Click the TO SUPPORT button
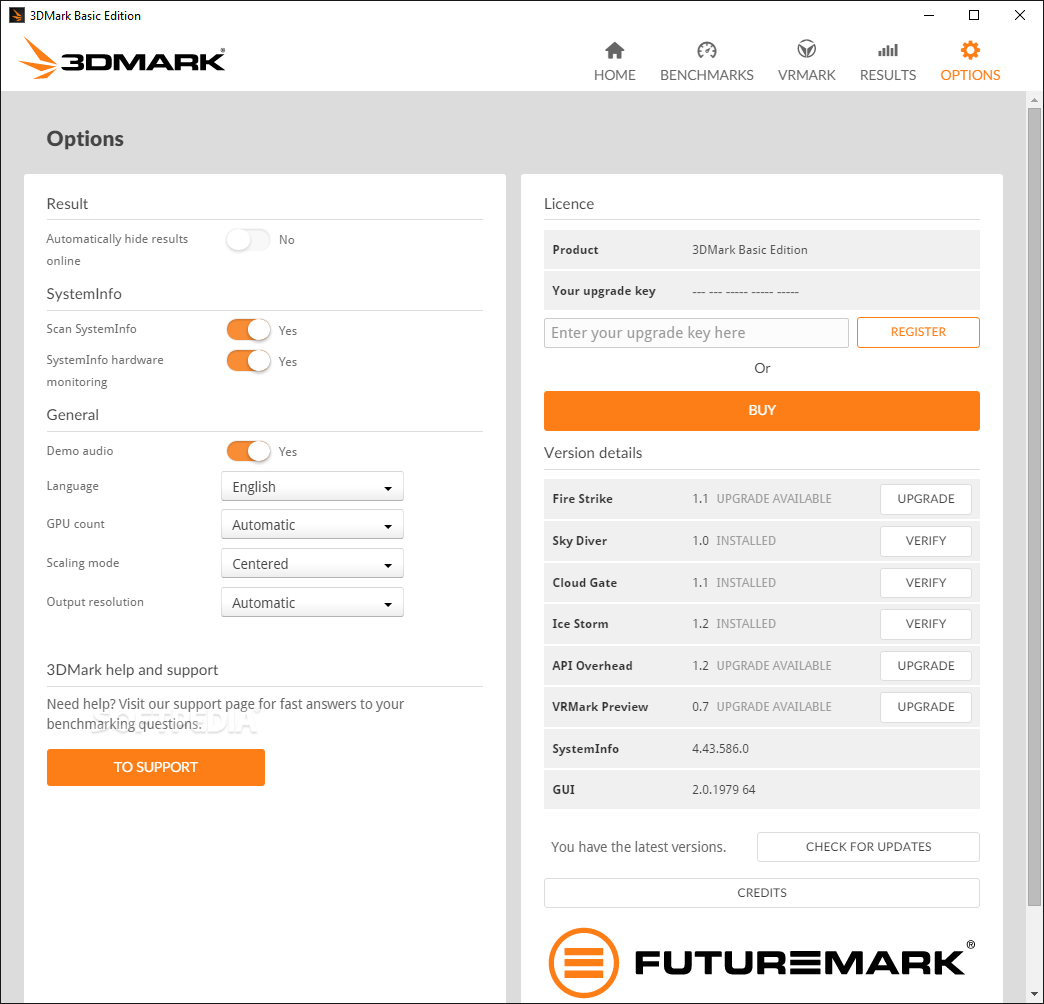This screenshot has width=1044, height=1004. tap(156, 767)
